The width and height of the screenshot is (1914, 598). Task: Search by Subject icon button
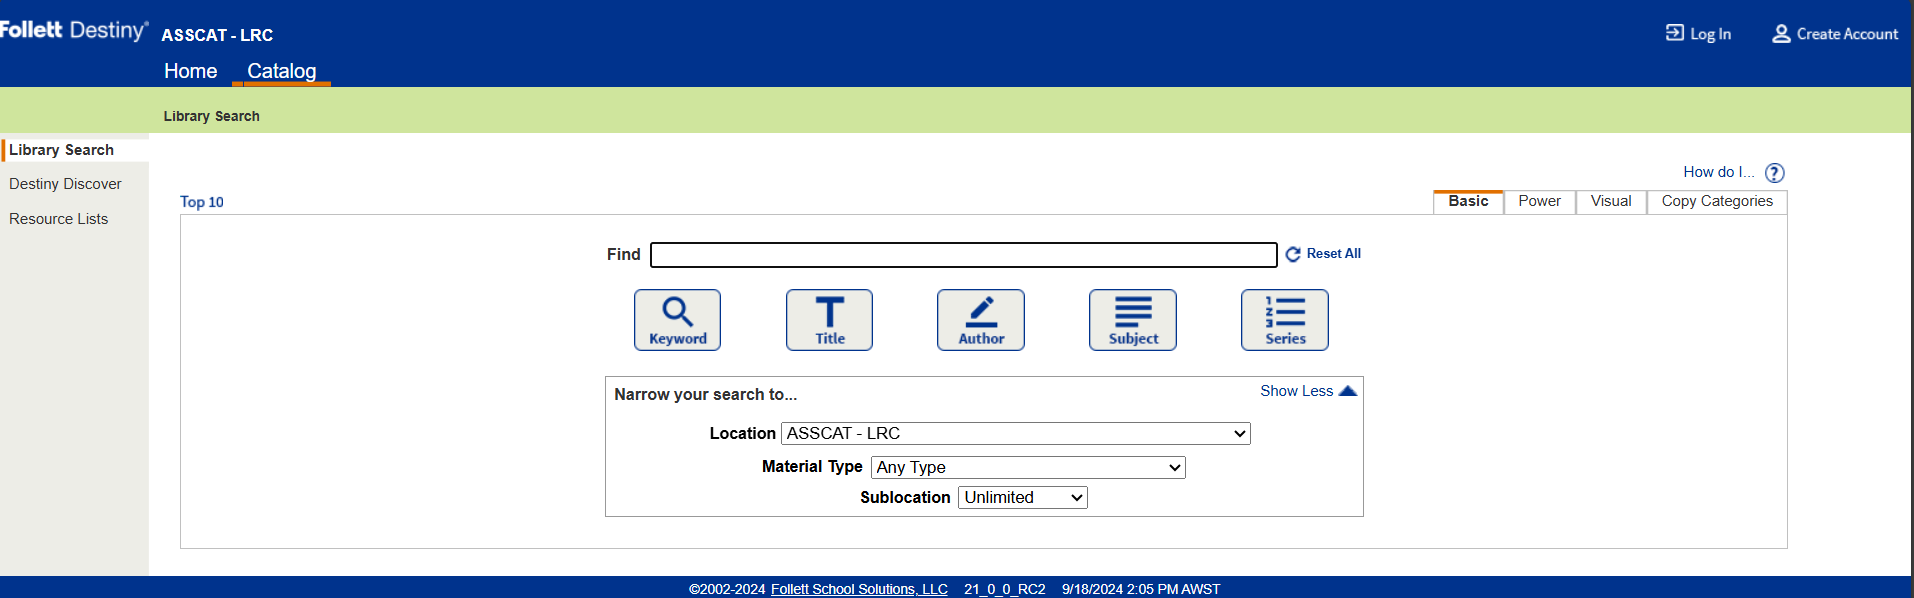[x=1133, y=320]
